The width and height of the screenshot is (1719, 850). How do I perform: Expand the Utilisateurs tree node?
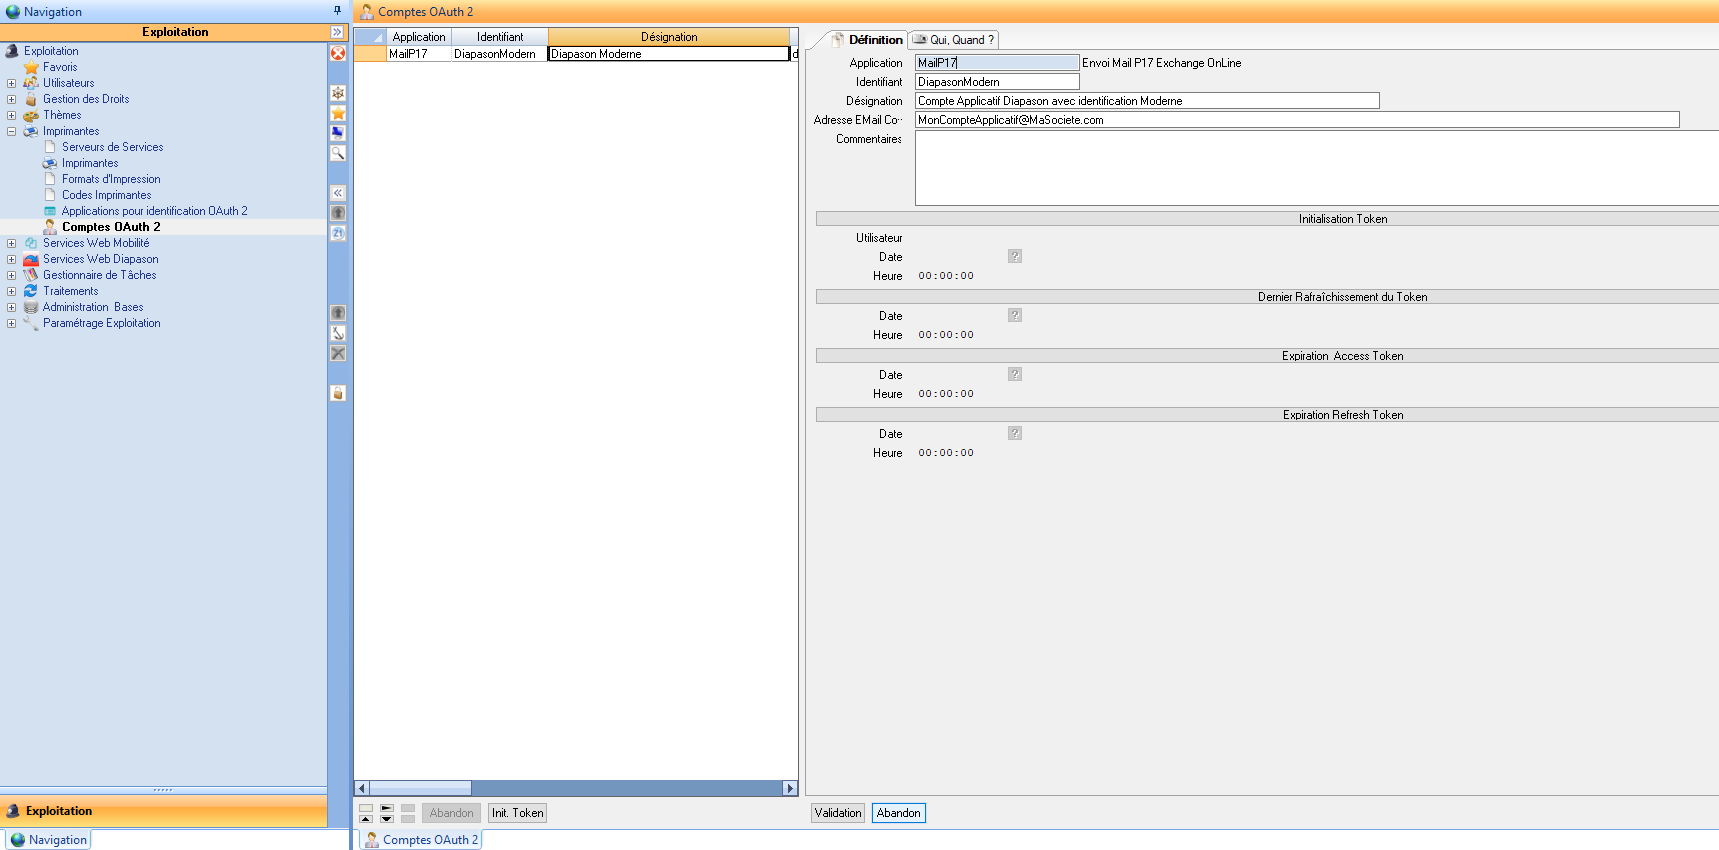coord(11,83)
